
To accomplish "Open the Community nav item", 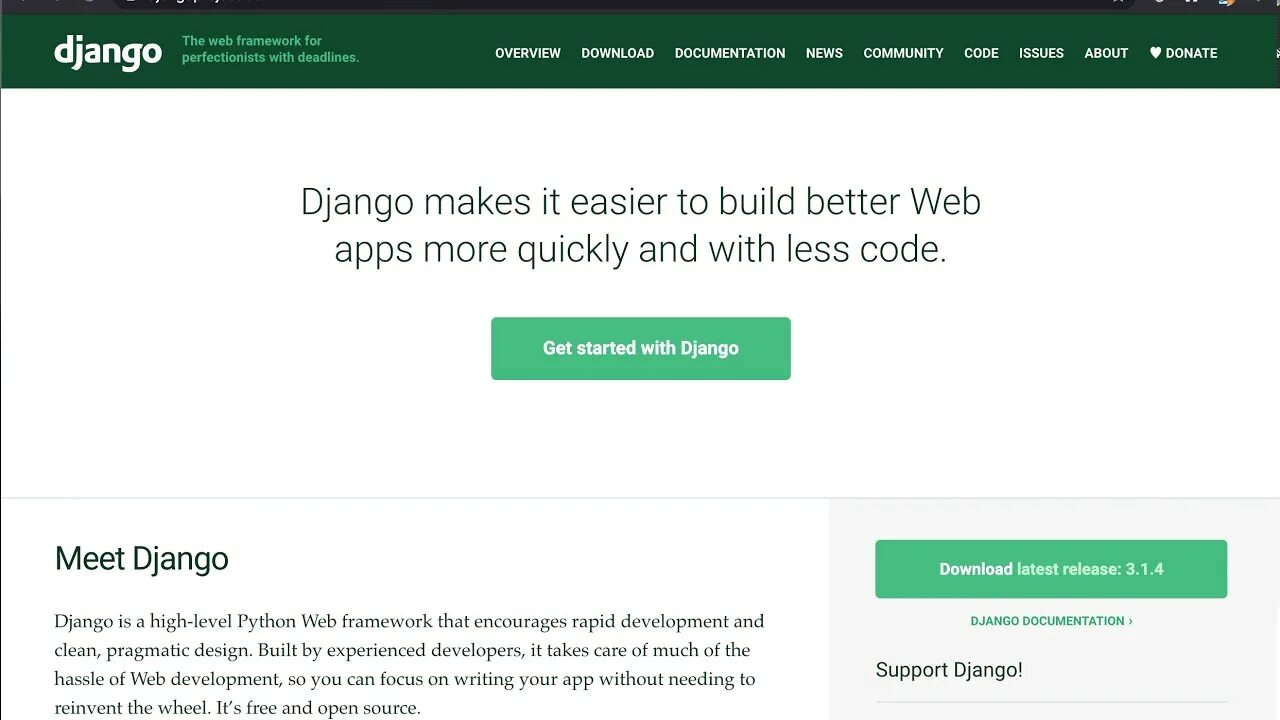I will coord(903,53).
